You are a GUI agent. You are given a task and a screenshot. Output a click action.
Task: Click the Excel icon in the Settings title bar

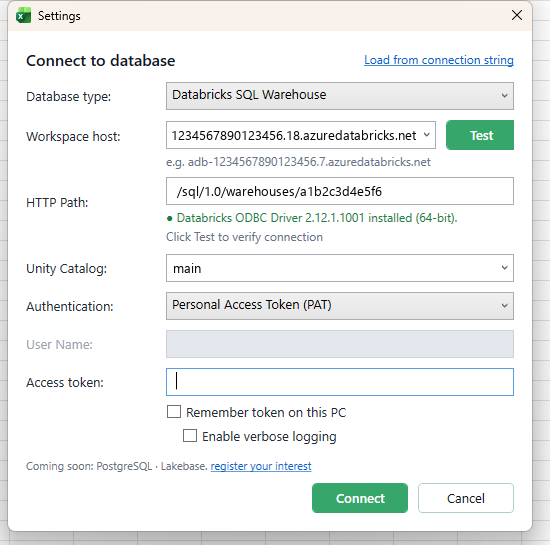point(24,16)
